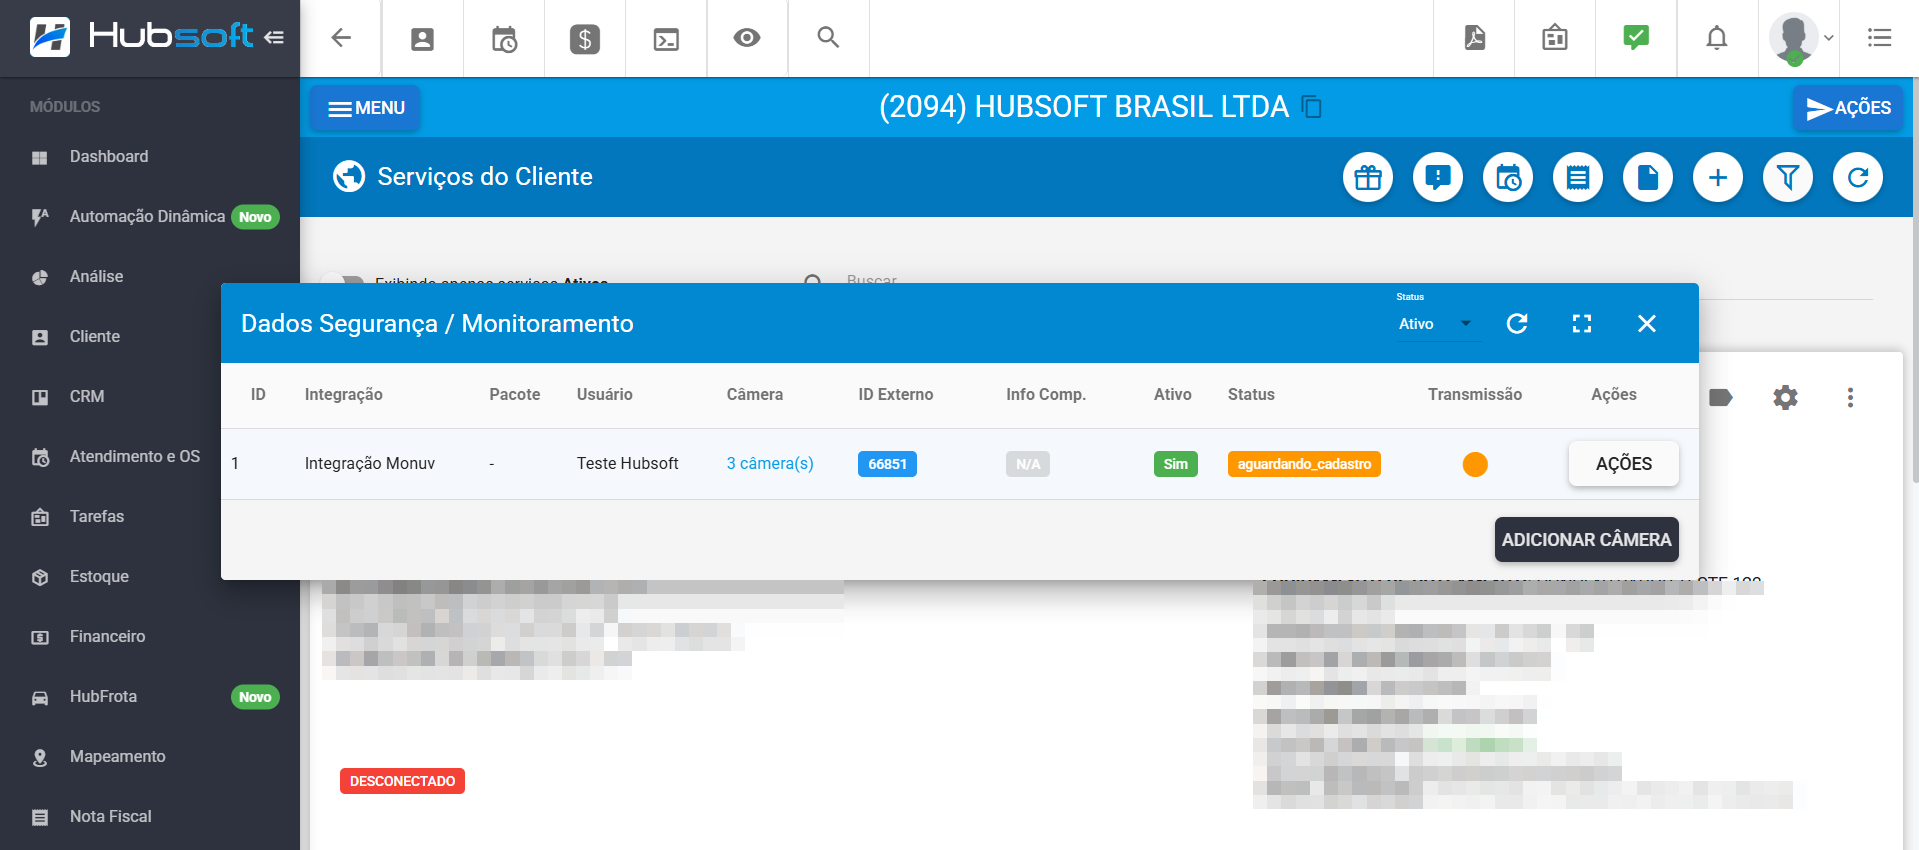
Task: Click Integração Monuv cell
Action: pyautogui.click(x=370, y=464)
